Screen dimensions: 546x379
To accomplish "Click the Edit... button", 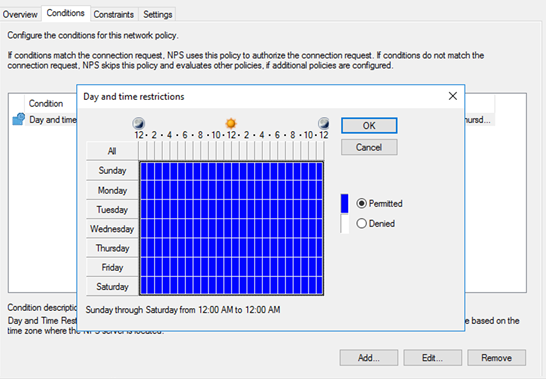I will (x=432, y=358).
